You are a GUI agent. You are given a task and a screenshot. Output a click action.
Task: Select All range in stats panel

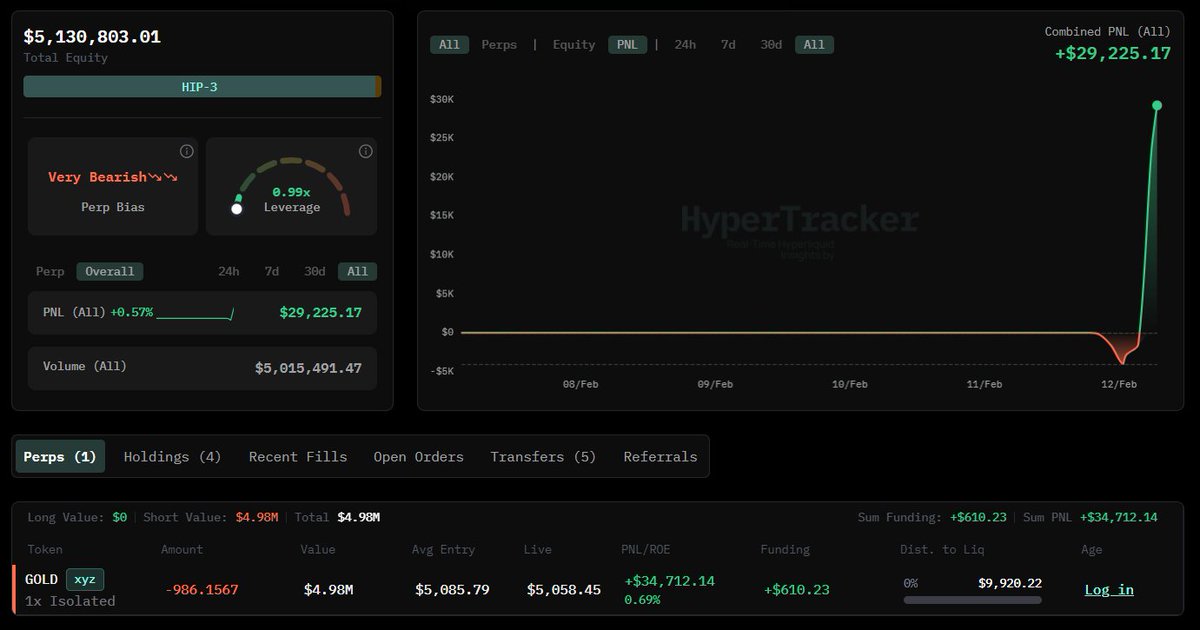coord(358,271)
